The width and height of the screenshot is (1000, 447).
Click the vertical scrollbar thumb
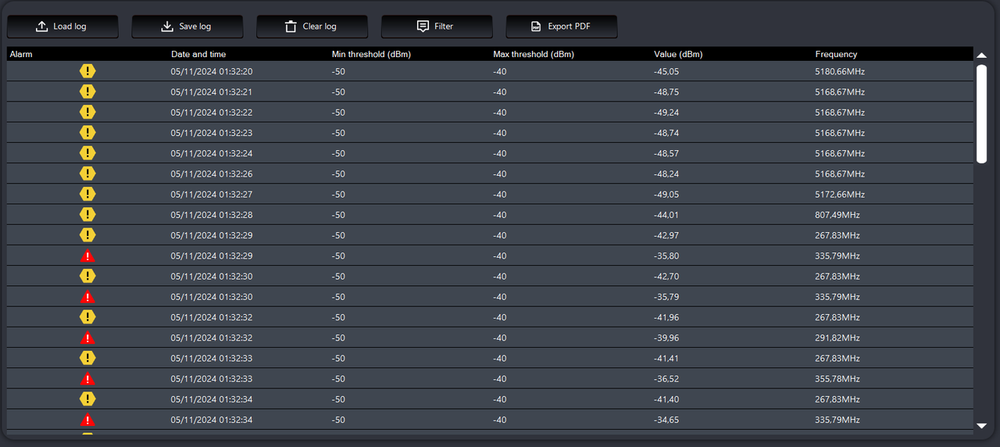(x=981, y=112)
